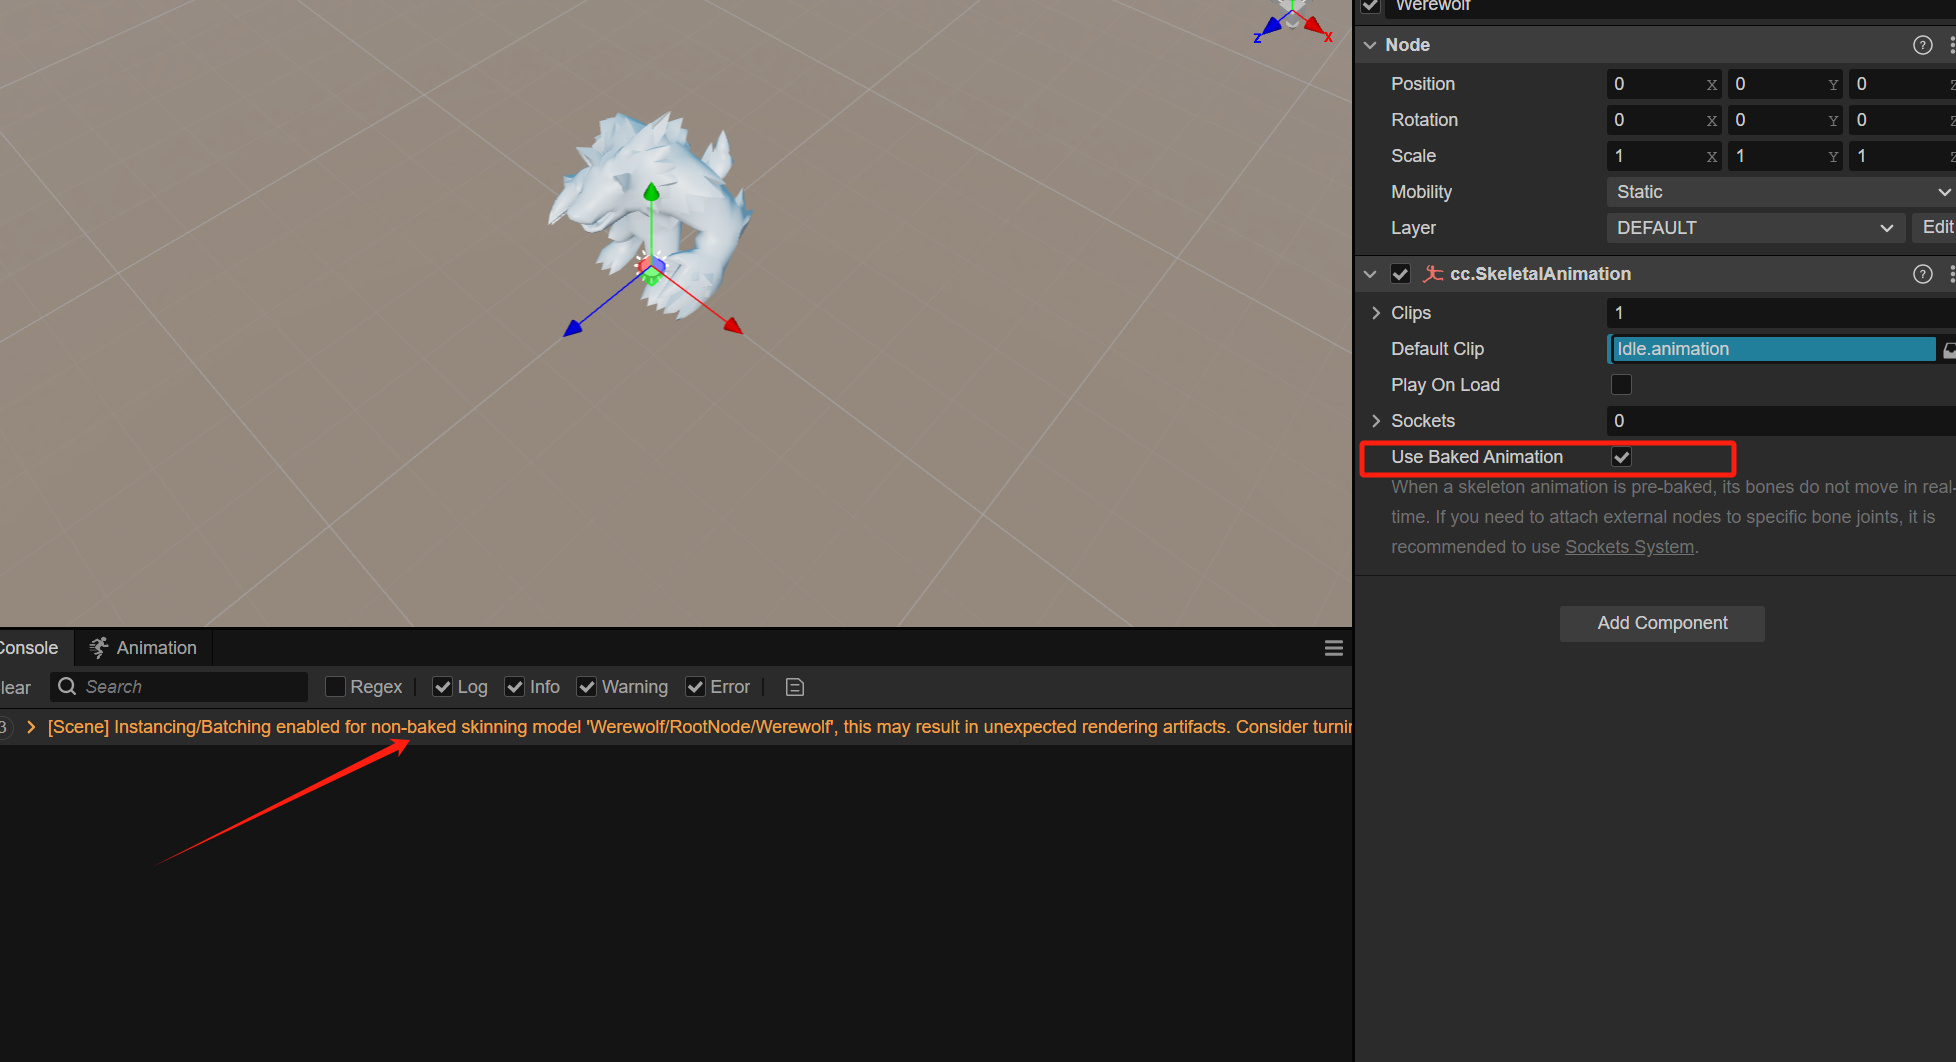Open the Mobility dropdown showing Static
Screen dimensions: 1956x1062
pyautogui.click(x=1781, y=192)
